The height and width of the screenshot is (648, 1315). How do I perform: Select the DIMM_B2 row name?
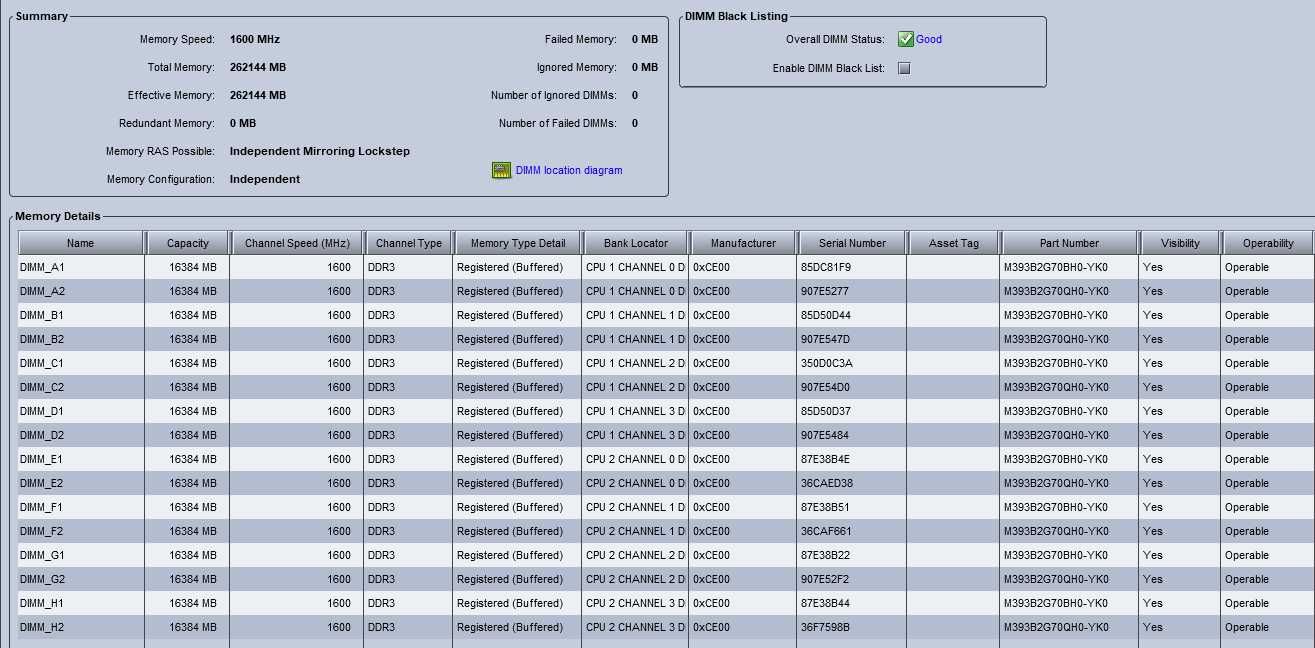click(42, 339)
